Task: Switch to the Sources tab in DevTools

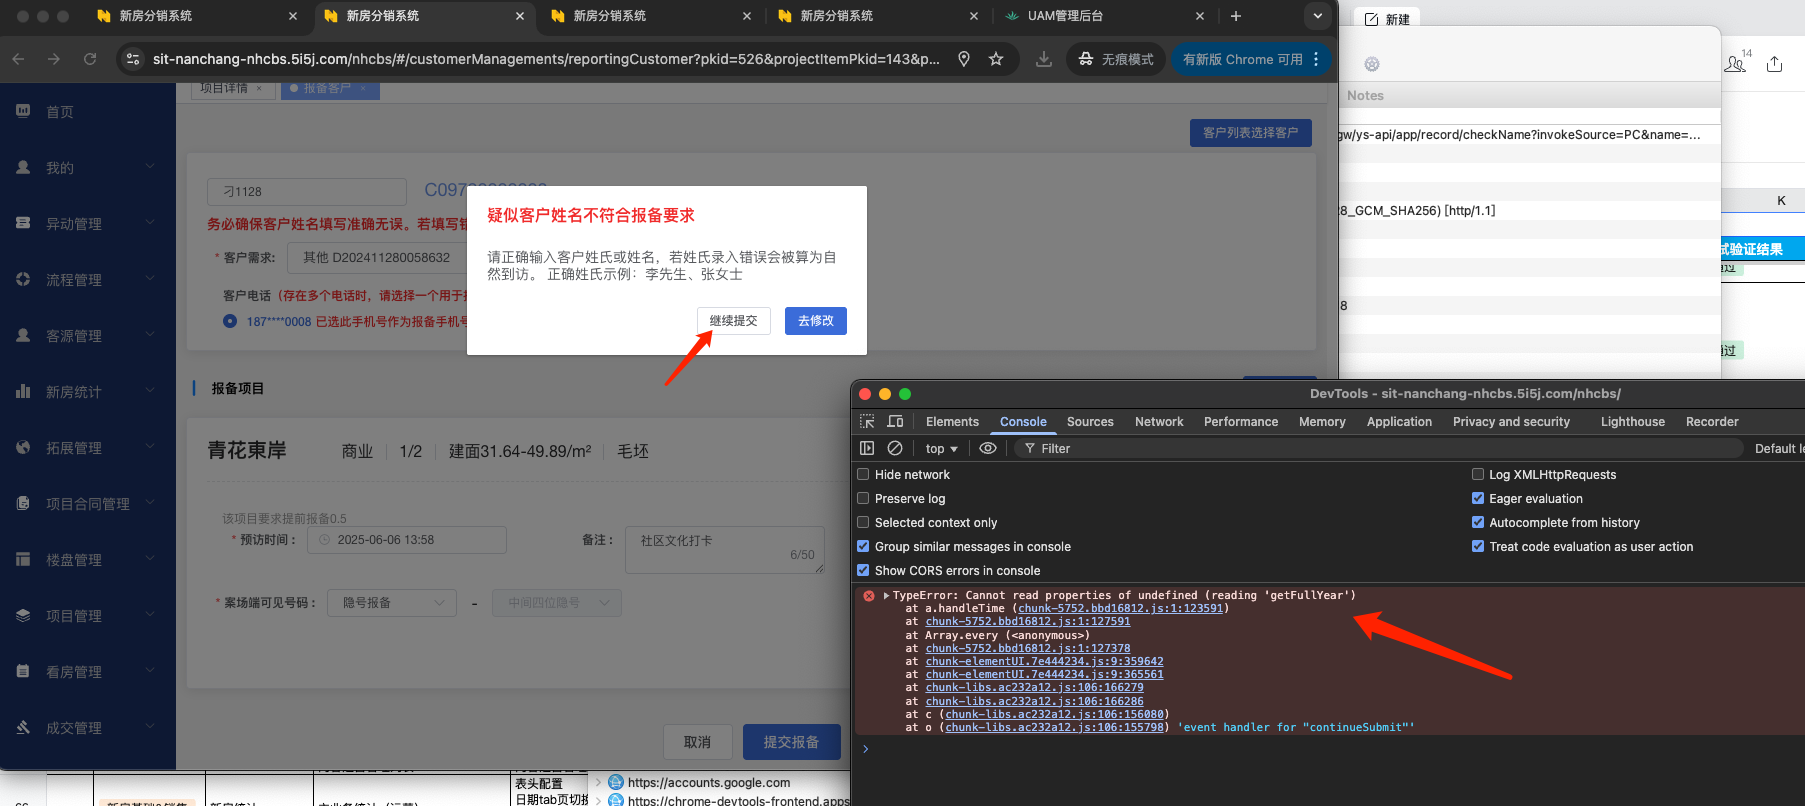Action: (x=1090, y=422)
